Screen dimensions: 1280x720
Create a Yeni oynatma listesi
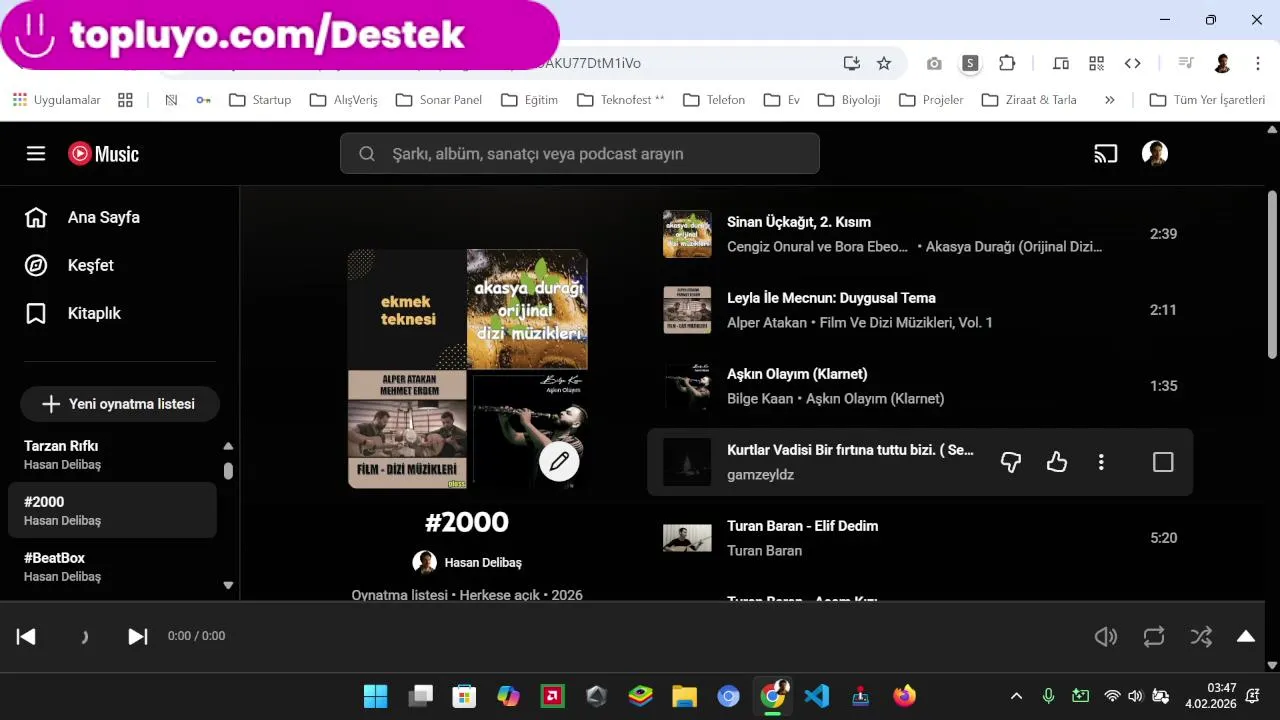coord(120,404)
